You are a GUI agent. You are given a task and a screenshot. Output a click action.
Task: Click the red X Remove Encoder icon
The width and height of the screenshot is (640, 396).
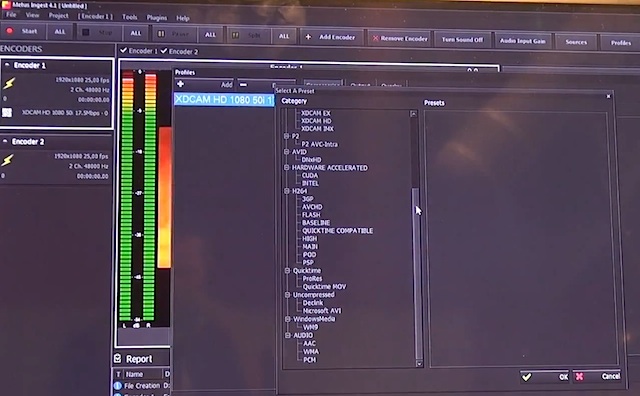(376, 38)
